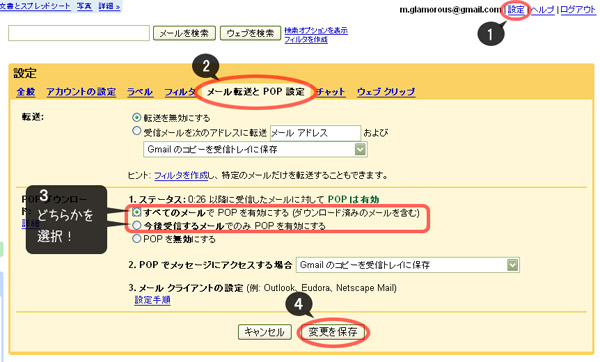Open the ヘルプ link
Screen dimensions: 600x362
click(x=542, y=10)
